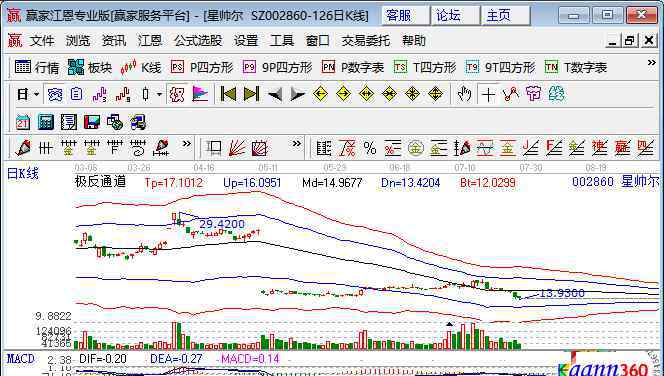
Task: Click the red step-line 9 icon
Action: coord(122,94)
